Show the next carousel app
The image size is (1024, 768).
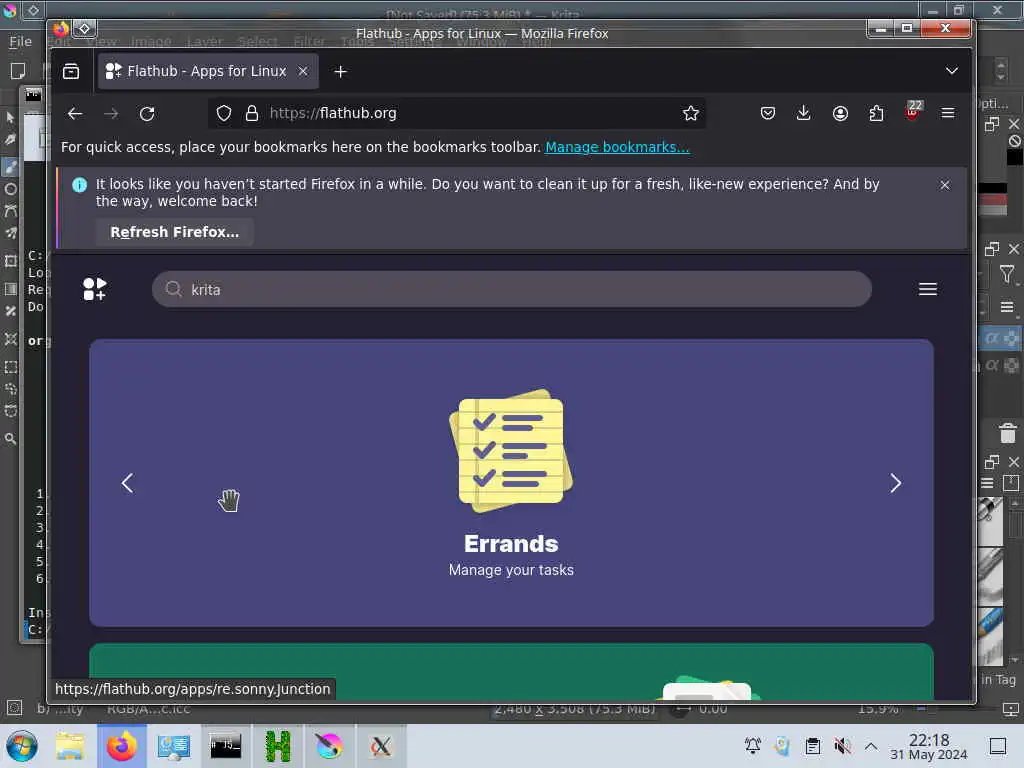click(895, 483)
